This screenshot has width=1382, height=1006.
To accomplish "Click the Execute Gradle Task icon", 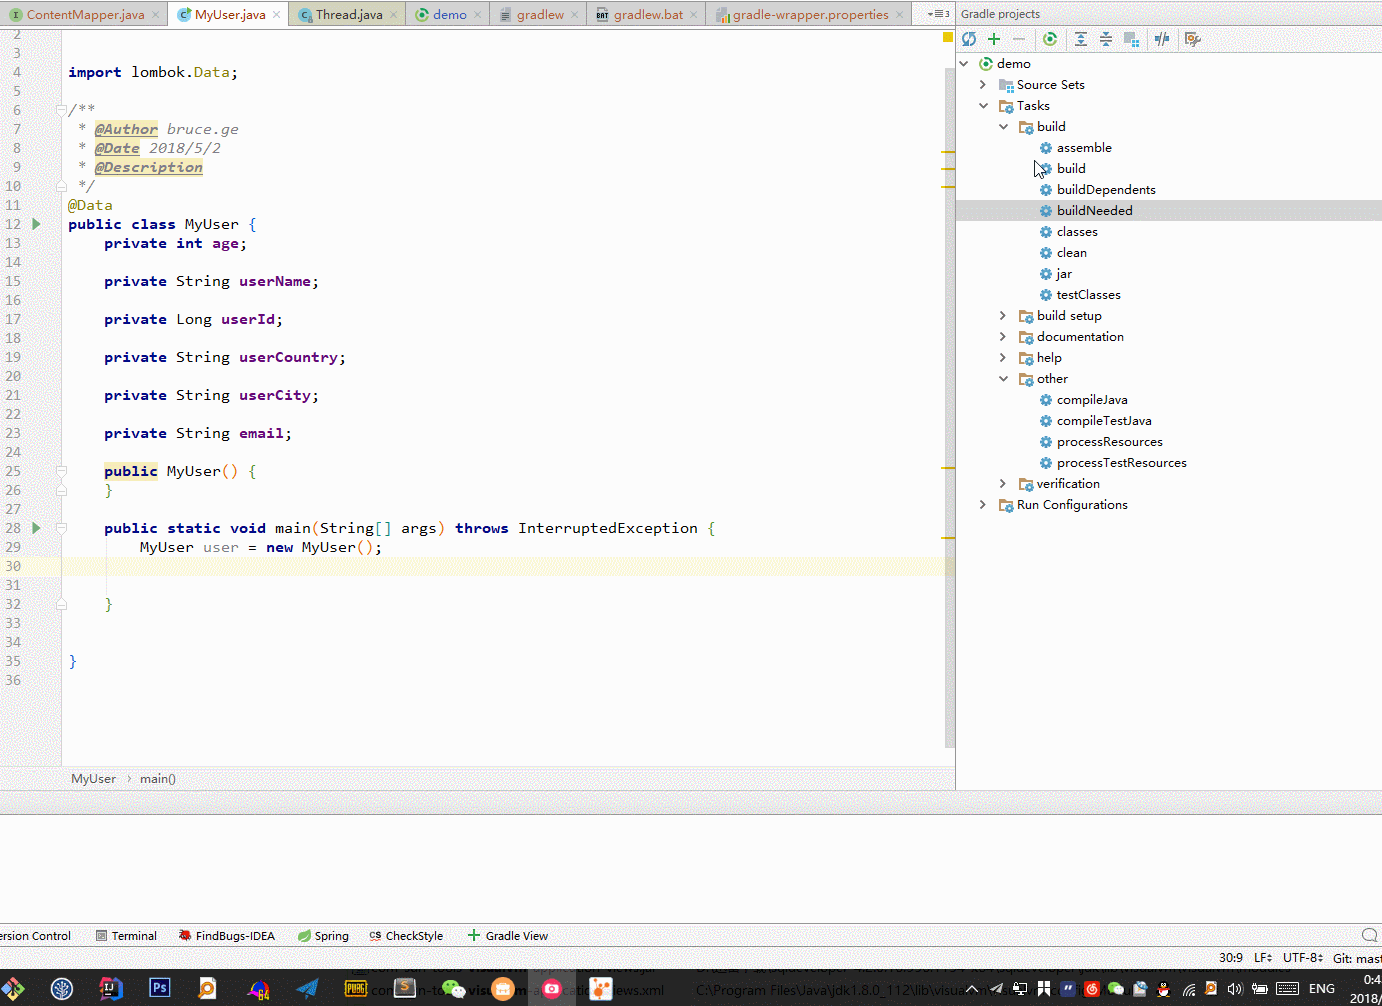I will coord(1050,39).
